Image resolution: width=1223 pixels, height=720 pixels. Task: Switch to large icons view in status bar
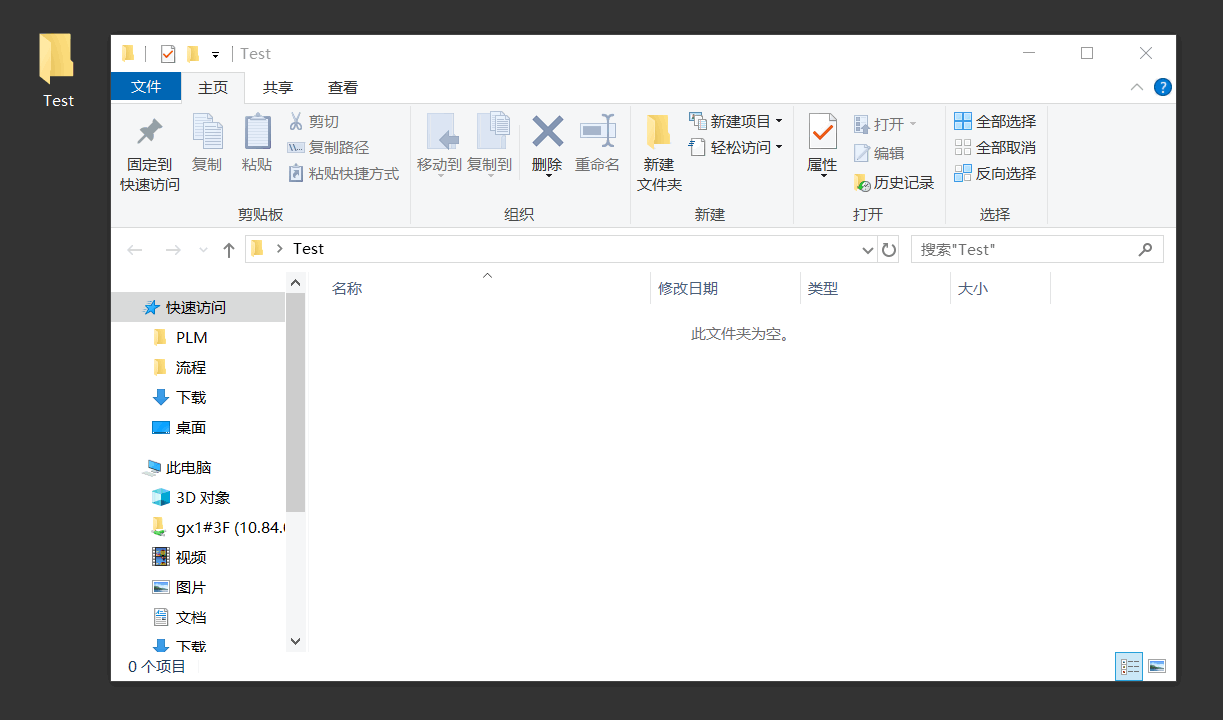(1157, 666)
